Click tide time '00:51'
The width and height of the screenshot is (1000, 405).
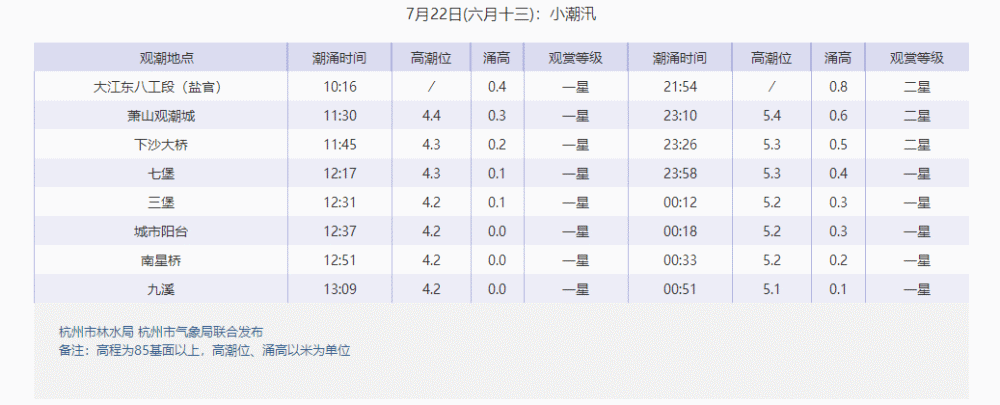[680, 290]
